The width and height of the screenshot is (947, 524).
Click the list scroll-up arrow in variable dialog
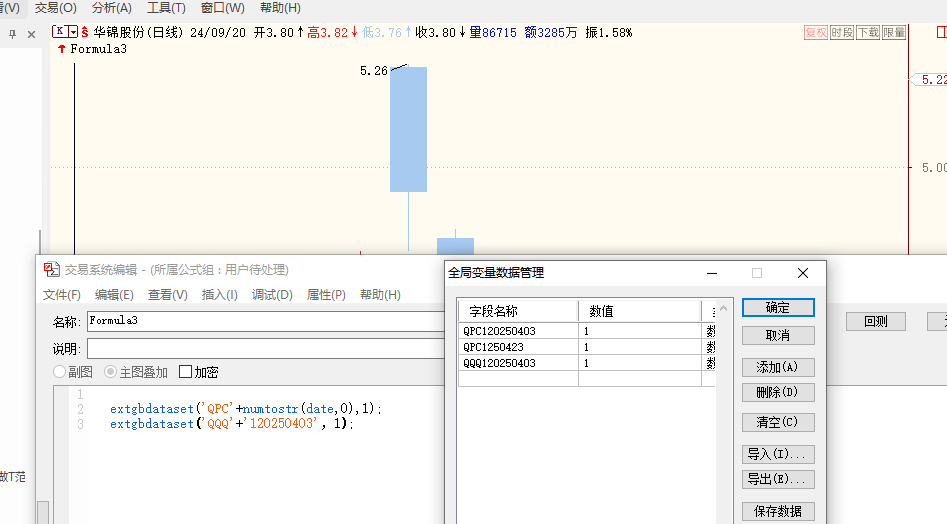[724, 308]
